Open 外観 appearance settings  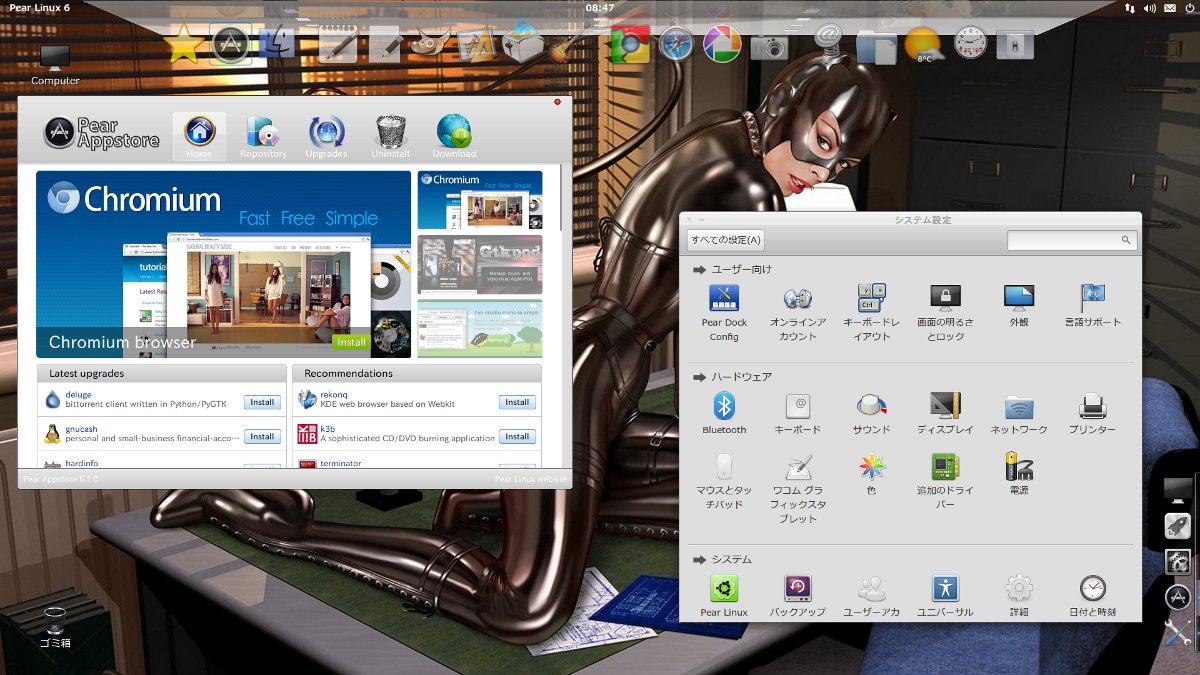pos(1019,306)
